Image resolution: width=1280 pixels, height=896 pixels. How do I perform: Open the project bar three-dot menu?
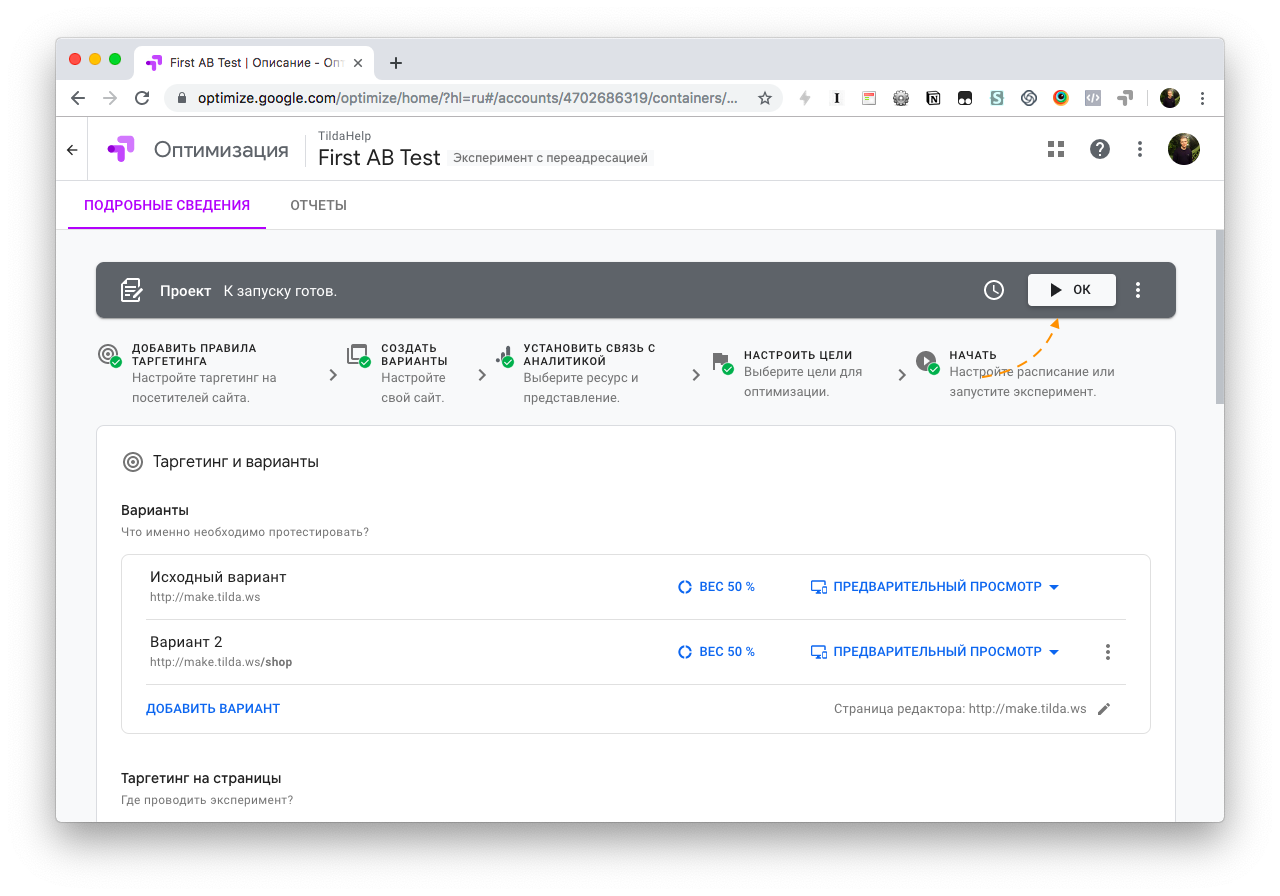1138,290
